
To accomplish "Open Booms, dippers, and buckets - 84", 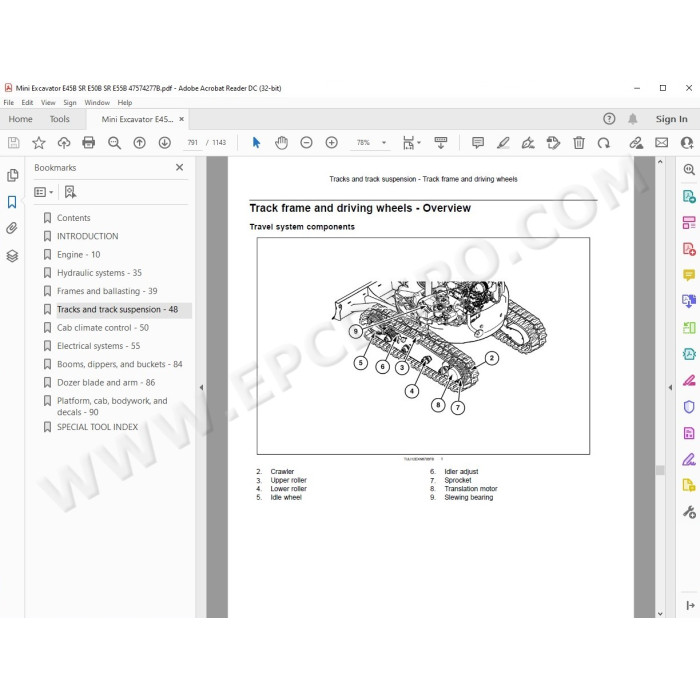I will click(120, 364).
